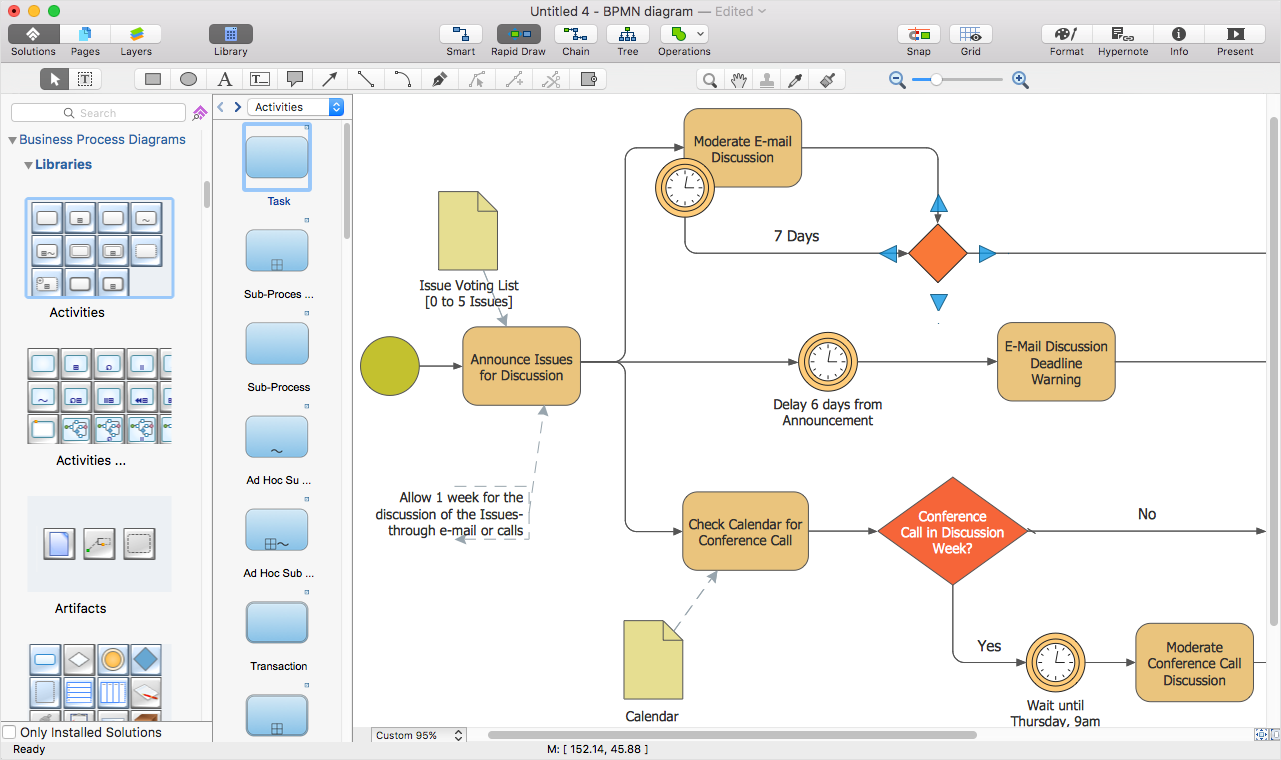The height and width of the screenshot is (760, 1281).
Task: Select the Rectangle shape tool
Action: tap(153, 80)
